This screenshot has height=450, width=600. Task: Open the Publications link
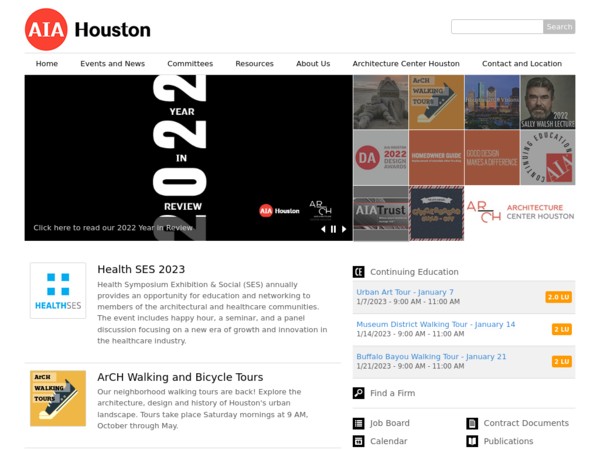pos(508,441)
